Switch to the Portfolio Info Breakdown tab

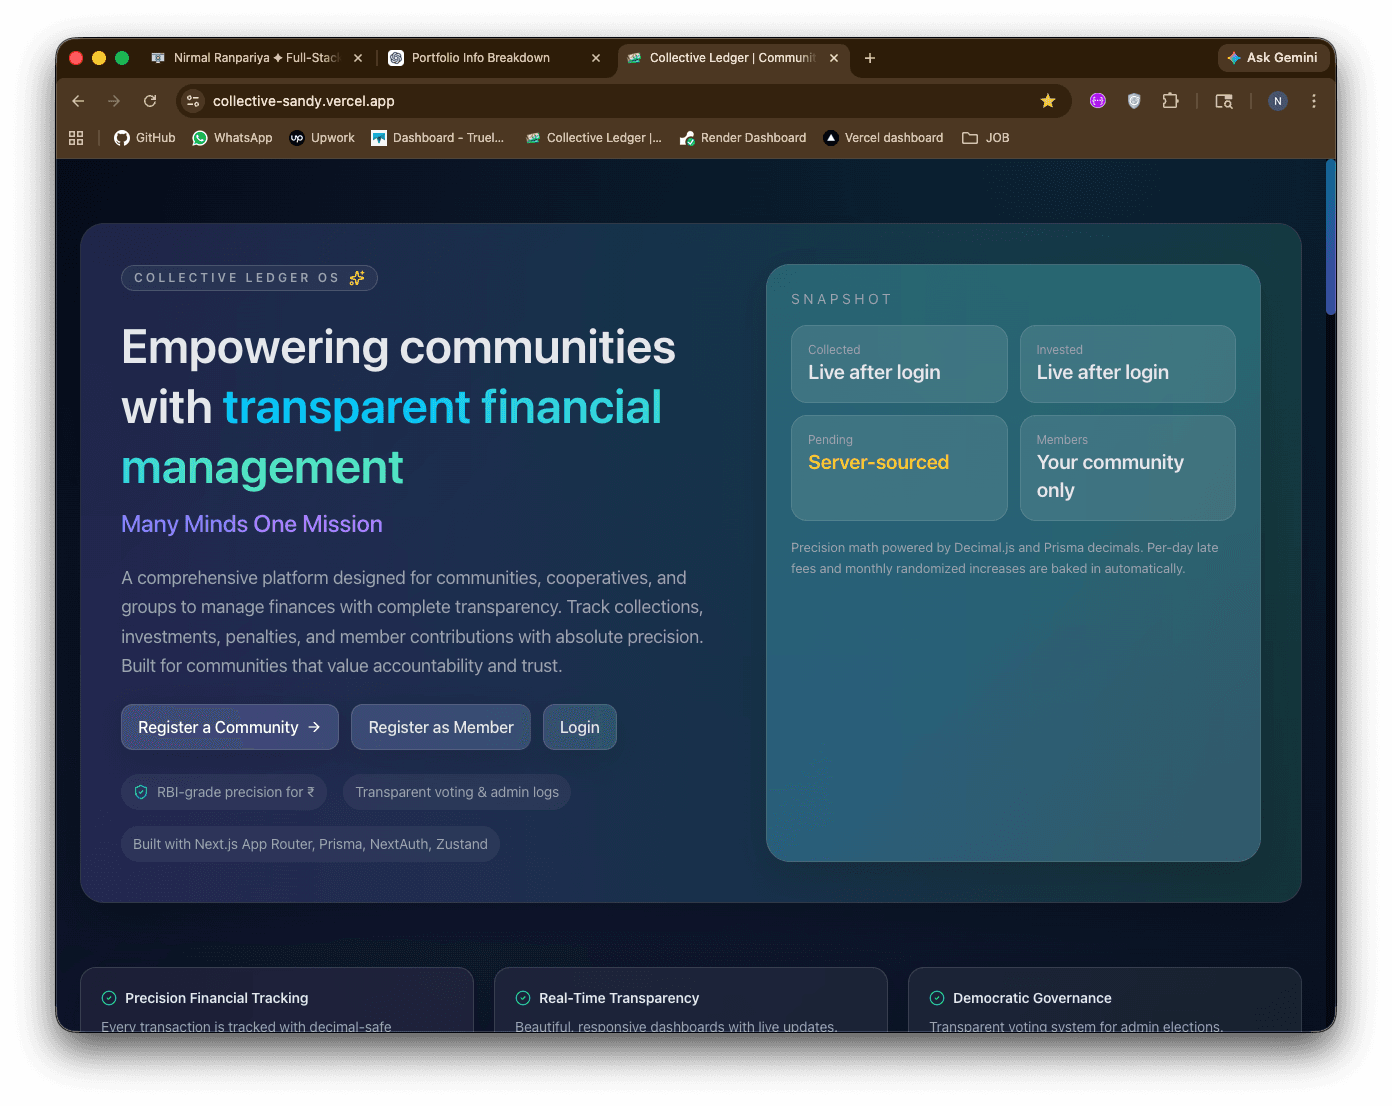(494, 58)
